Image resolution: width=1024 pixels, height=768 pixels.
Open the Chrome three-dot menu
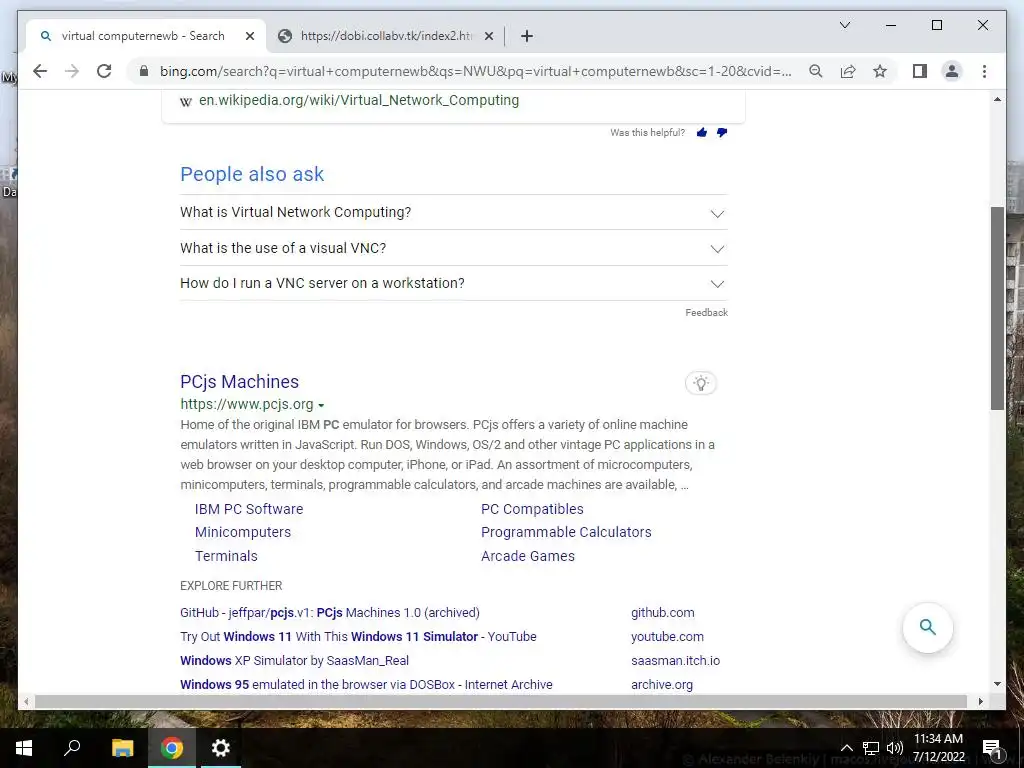point(984,71)
